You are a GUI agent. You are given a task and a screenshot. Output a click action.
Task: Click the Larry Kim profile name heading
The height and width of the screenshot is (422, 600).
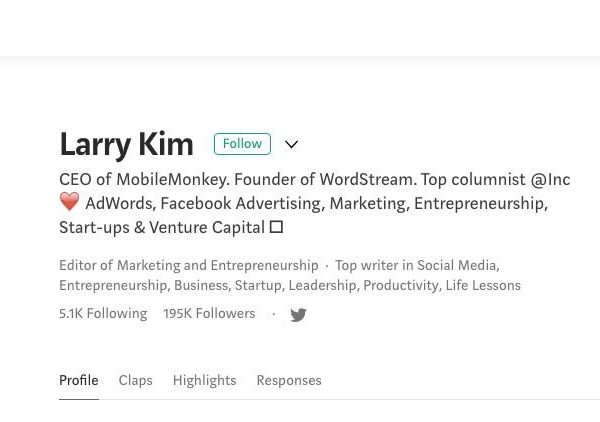tap(126, 144)
